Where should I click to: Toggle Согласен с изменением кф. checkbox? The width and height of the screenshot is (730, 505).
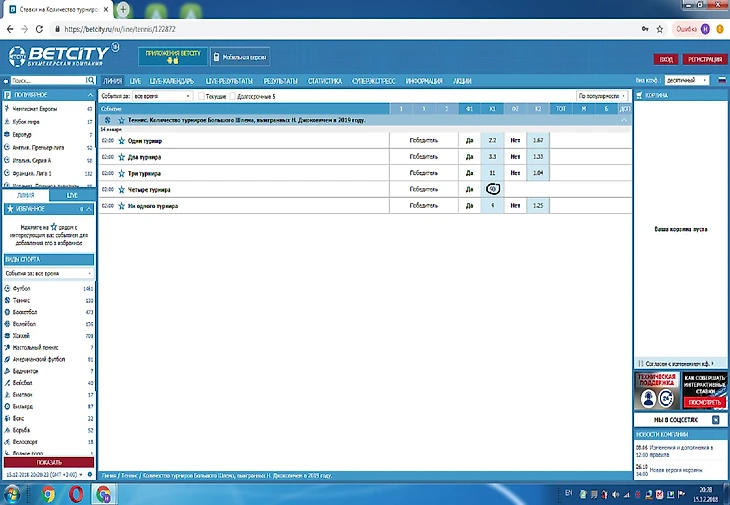[x=638, y=364]
